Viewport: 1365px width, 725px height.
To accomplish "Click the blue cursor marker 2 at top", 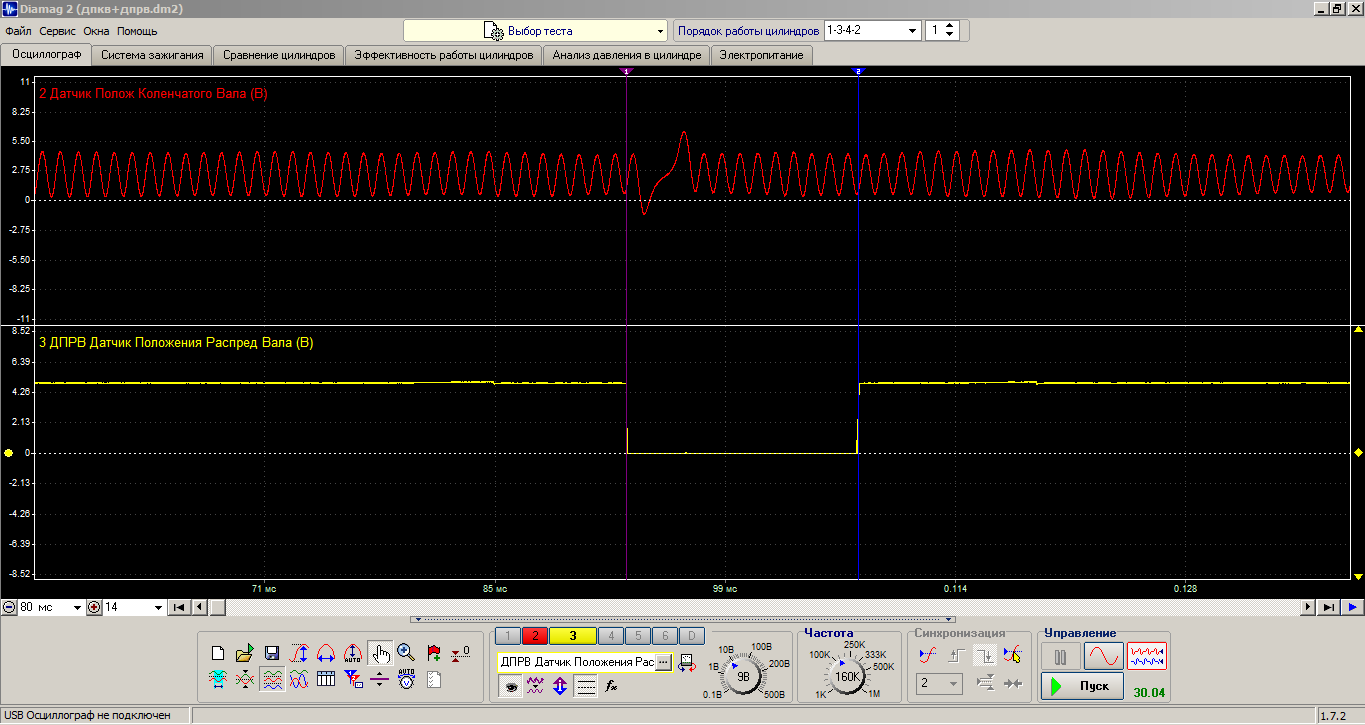I will 858,72.
